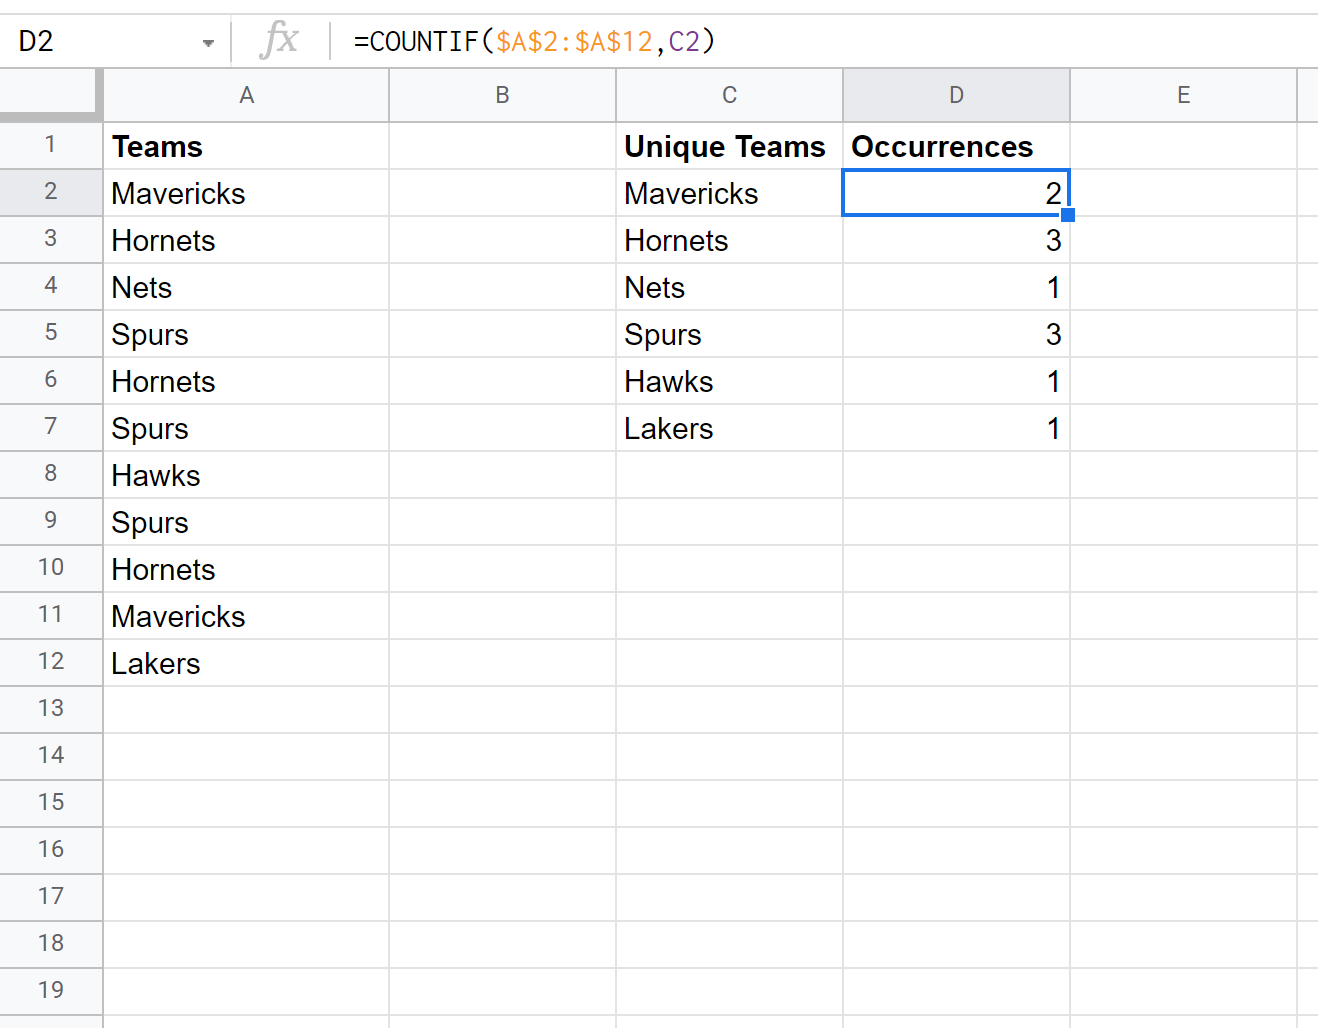Click the fx function icon
The height and width of the screenshot is (1028, 1318).
click(x=279, y=41)
